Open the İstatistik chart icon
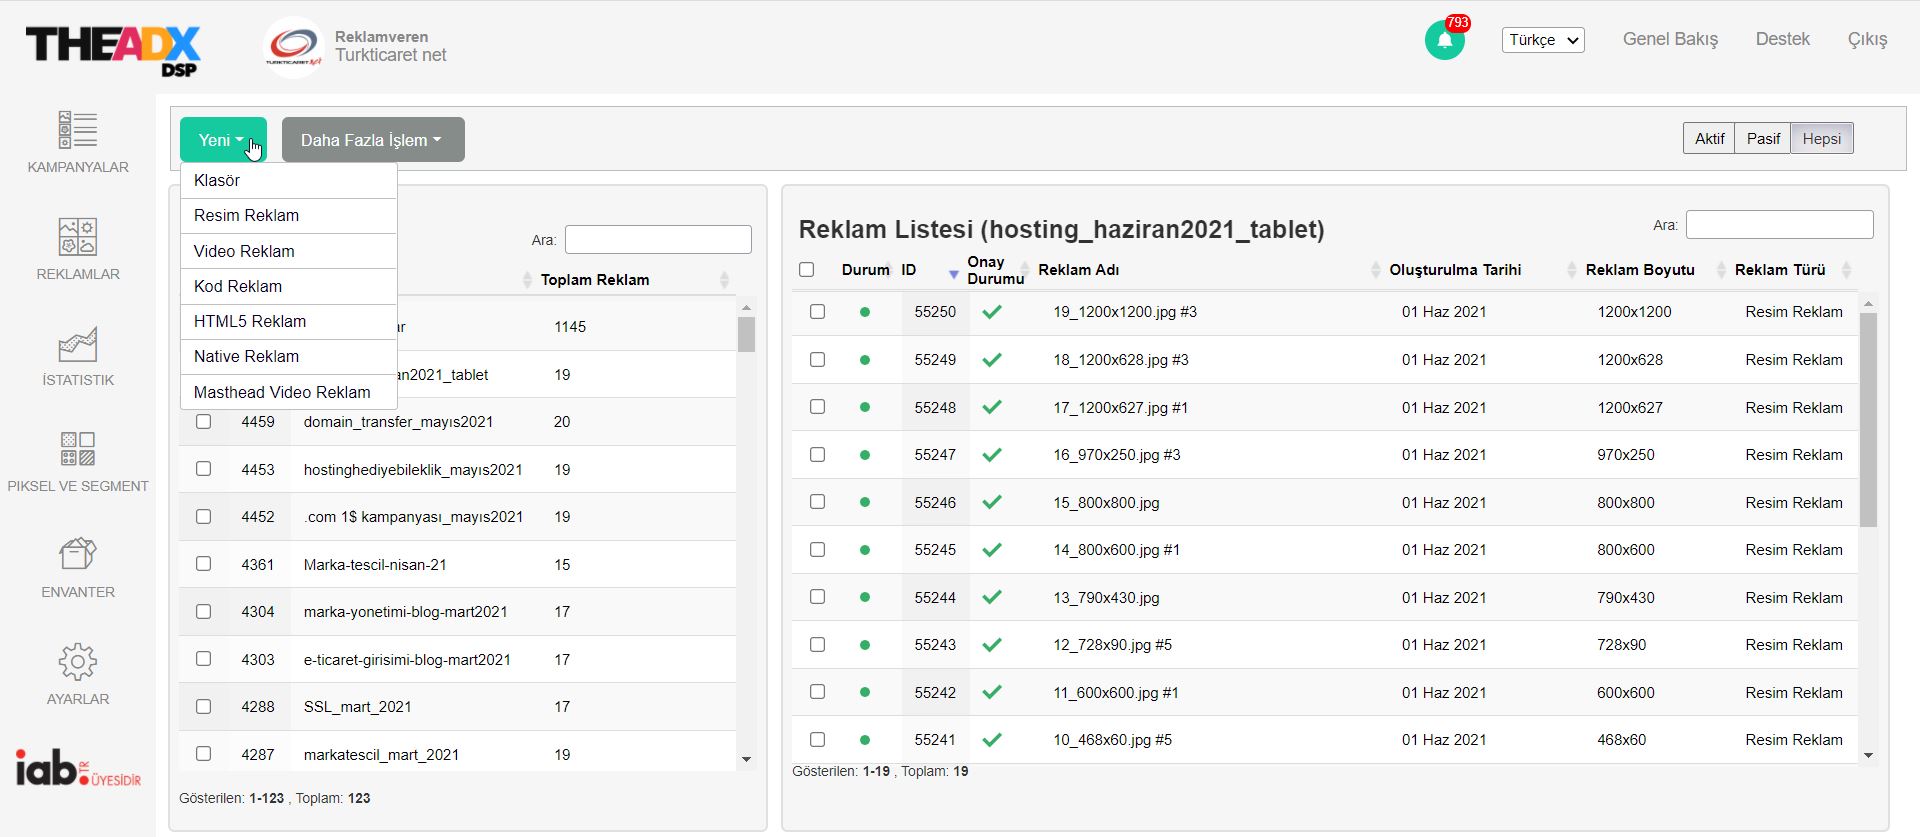The height and width of the screenshot is (837, 1920). [x=78, y=344]
